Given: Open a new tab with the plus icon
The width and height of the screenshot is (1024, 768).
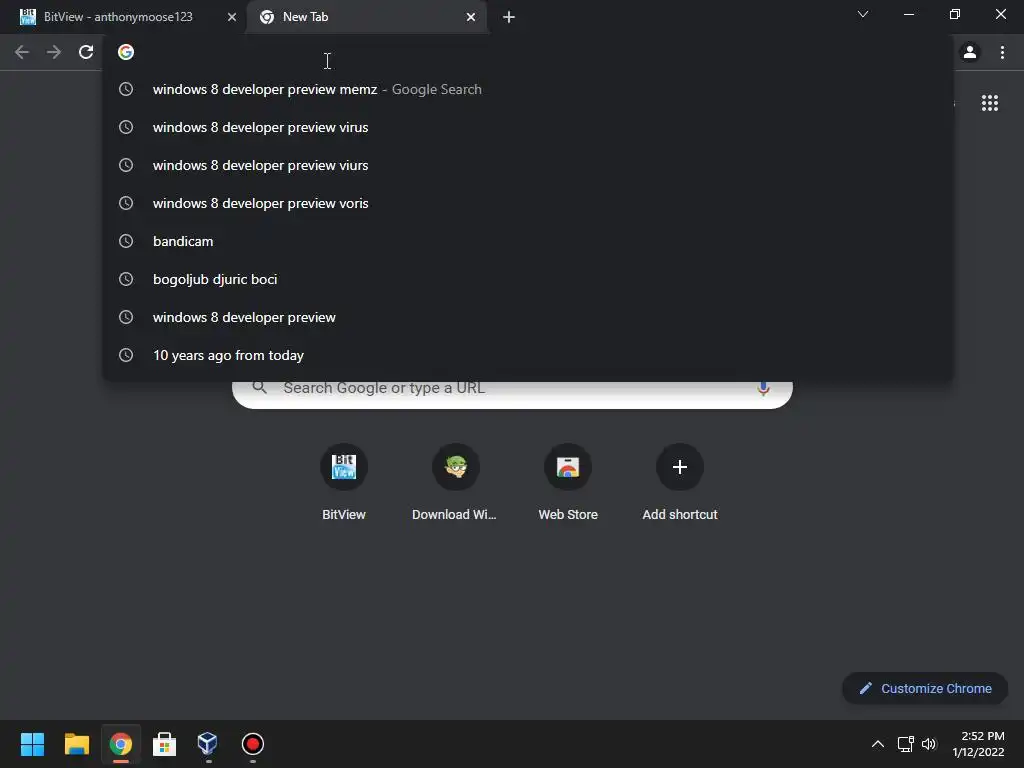Looking at the screenshot, I should click(x=509, y=17).
